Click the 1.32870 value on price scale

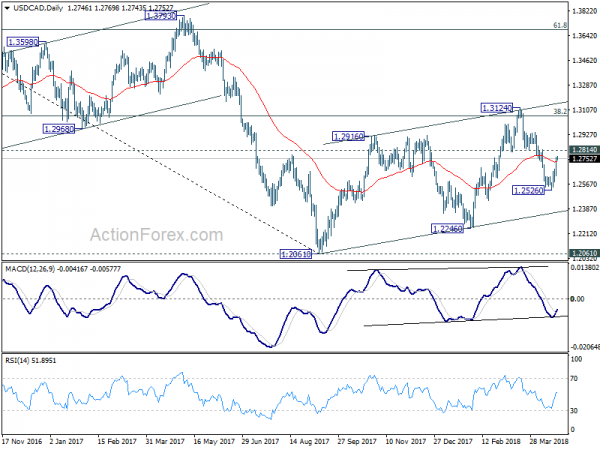[584, 85]
